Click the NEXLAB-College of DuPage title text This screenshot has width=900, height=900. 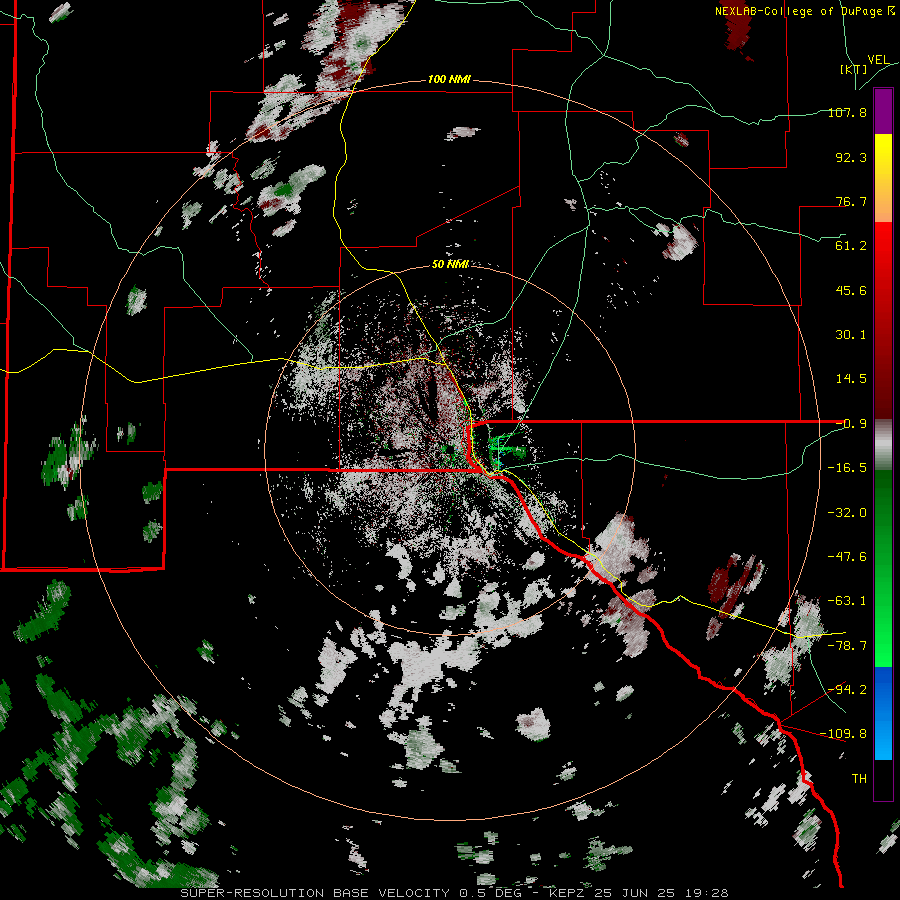point(804,11)
